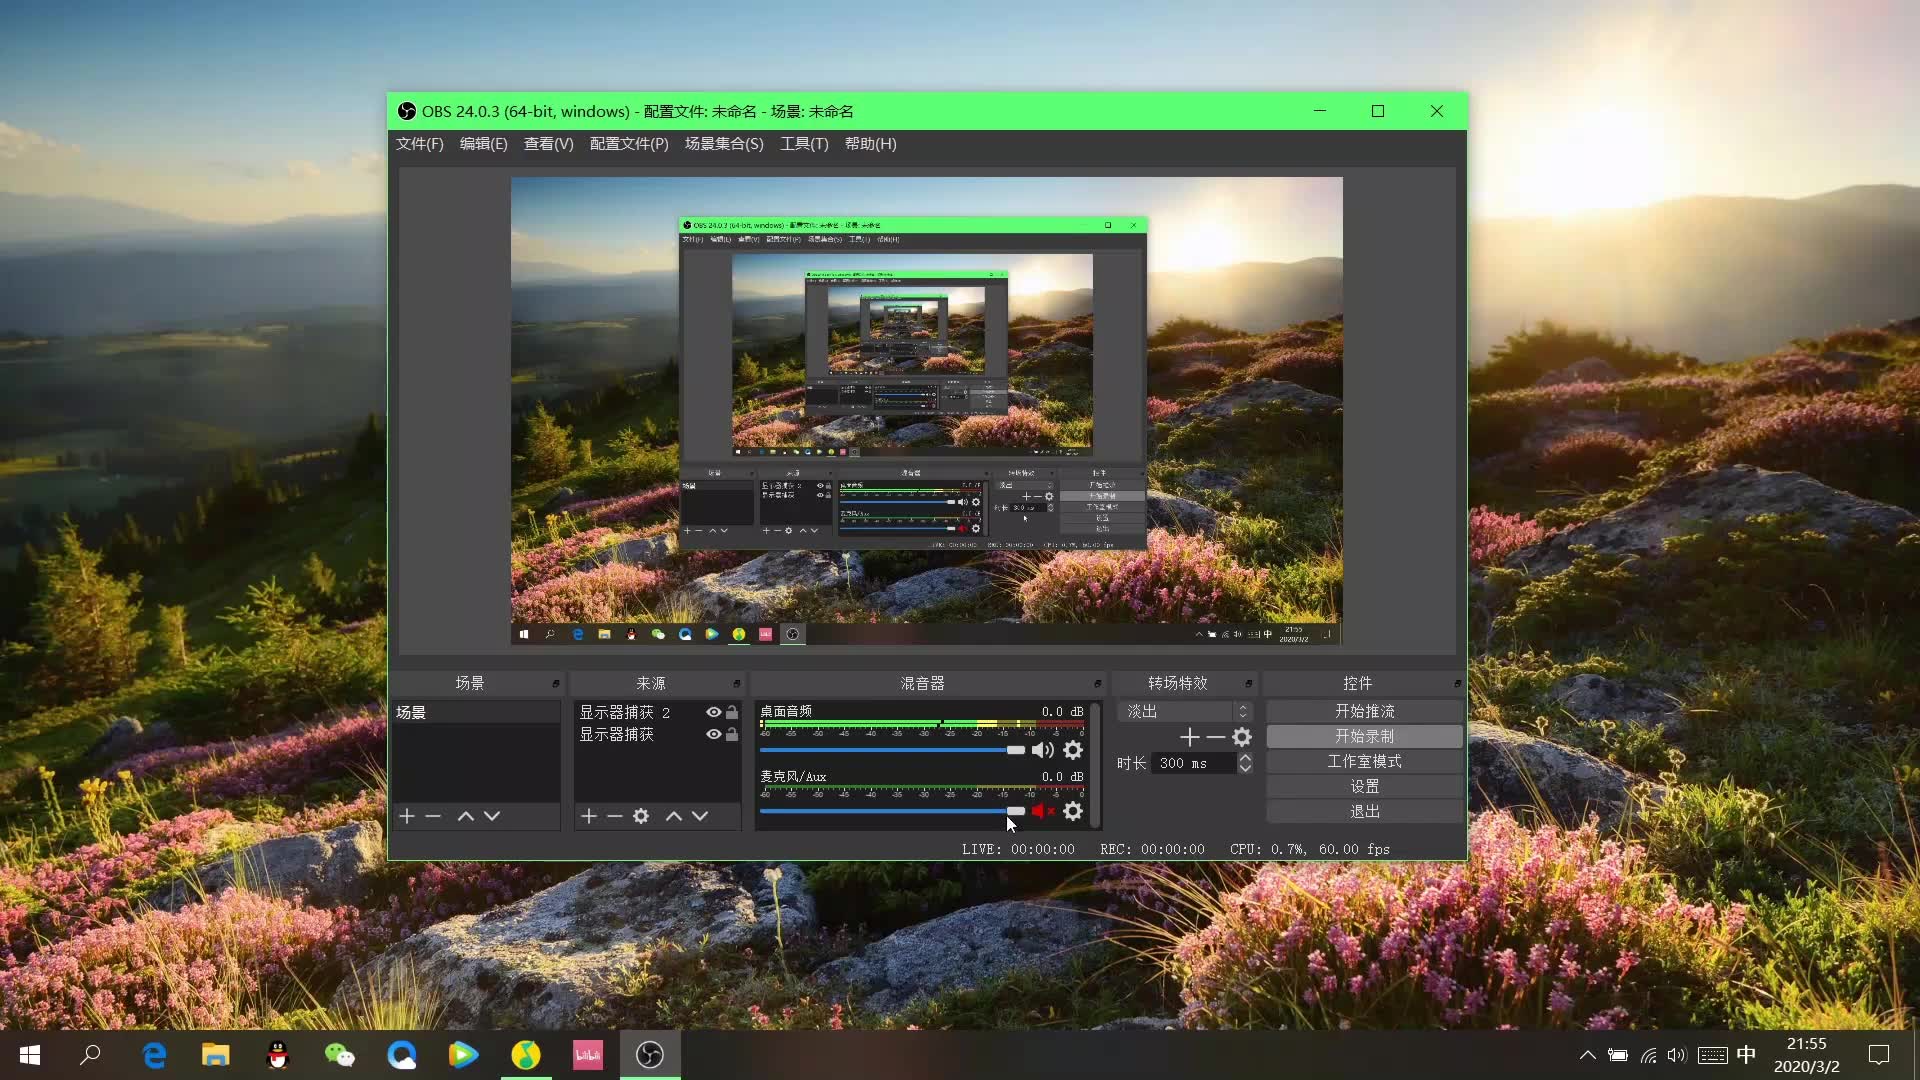Undock the 混音器 panel with float icon
Image resolution: width=1920 pixels, height=1080 pixels.
1097,683
